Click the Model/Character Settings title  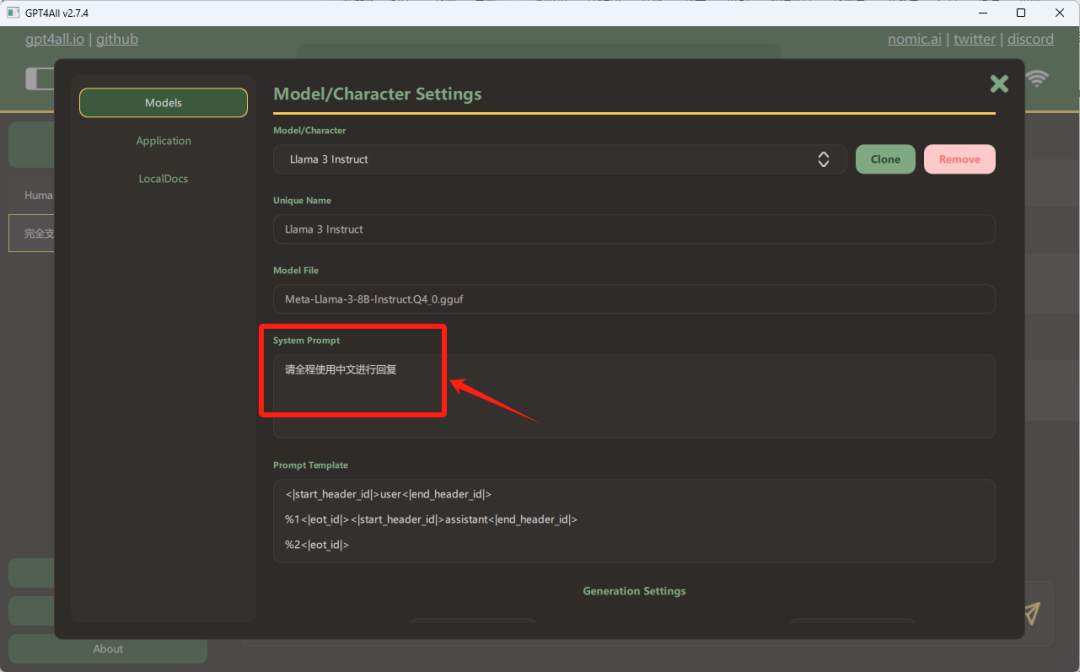pos(377,94)
